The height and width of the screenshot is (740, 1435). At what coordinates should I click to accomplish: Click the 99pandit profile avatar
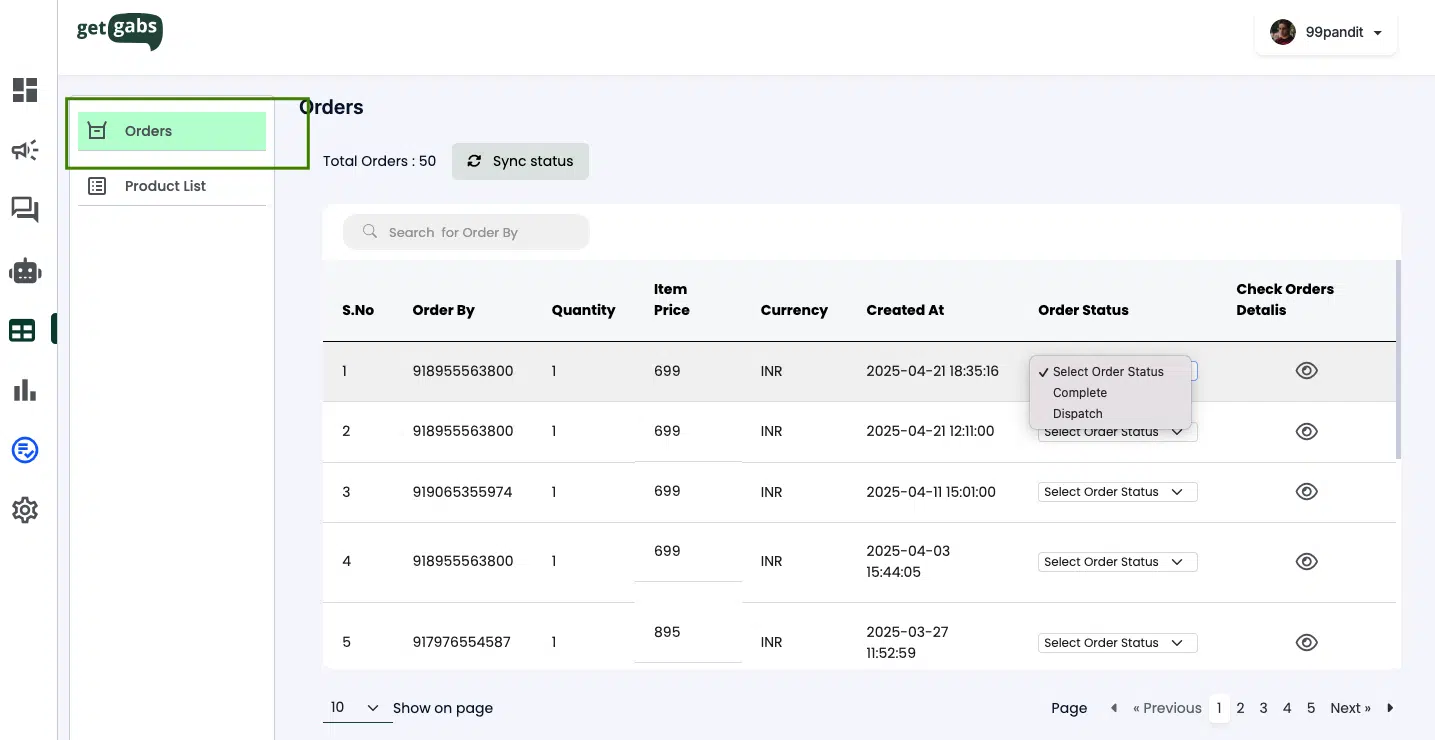click(x=1283, y=32)
